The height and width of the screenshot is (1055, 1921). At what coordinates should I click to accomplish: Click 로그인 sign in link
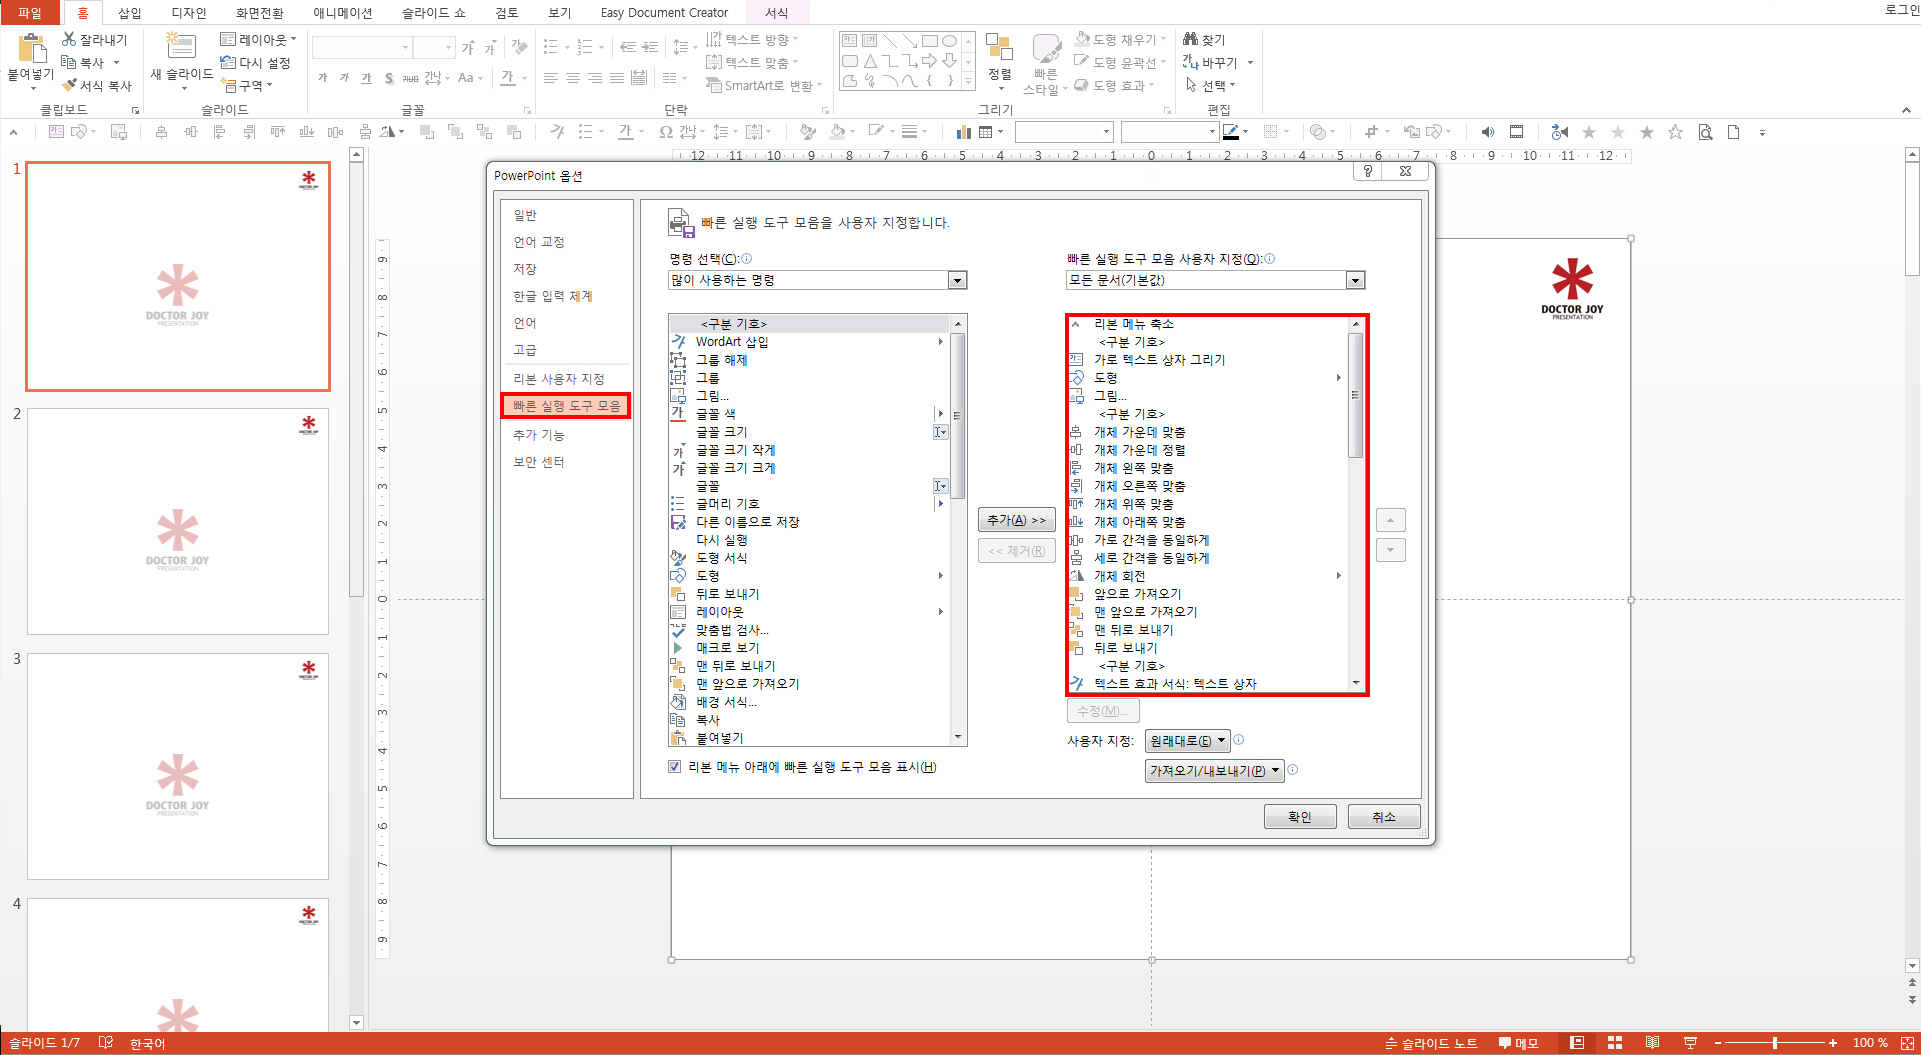[x=1901, y=10]
